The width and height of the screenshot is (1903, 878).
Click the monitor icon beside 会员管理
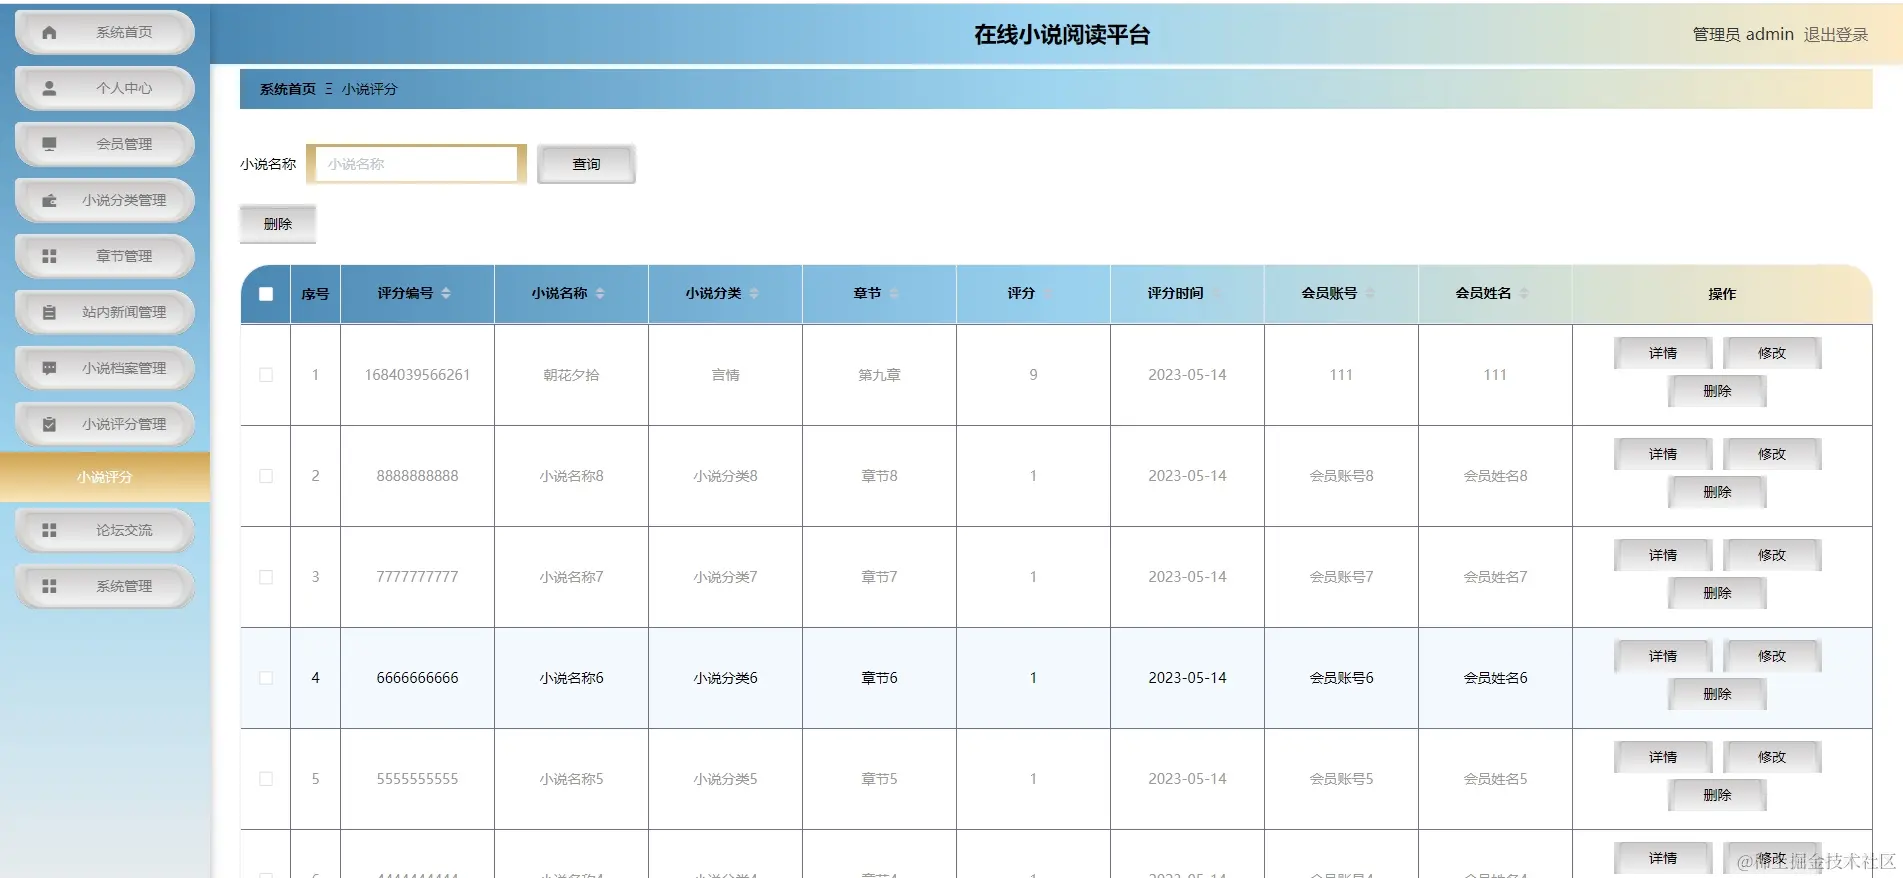(x=49, y=144)
